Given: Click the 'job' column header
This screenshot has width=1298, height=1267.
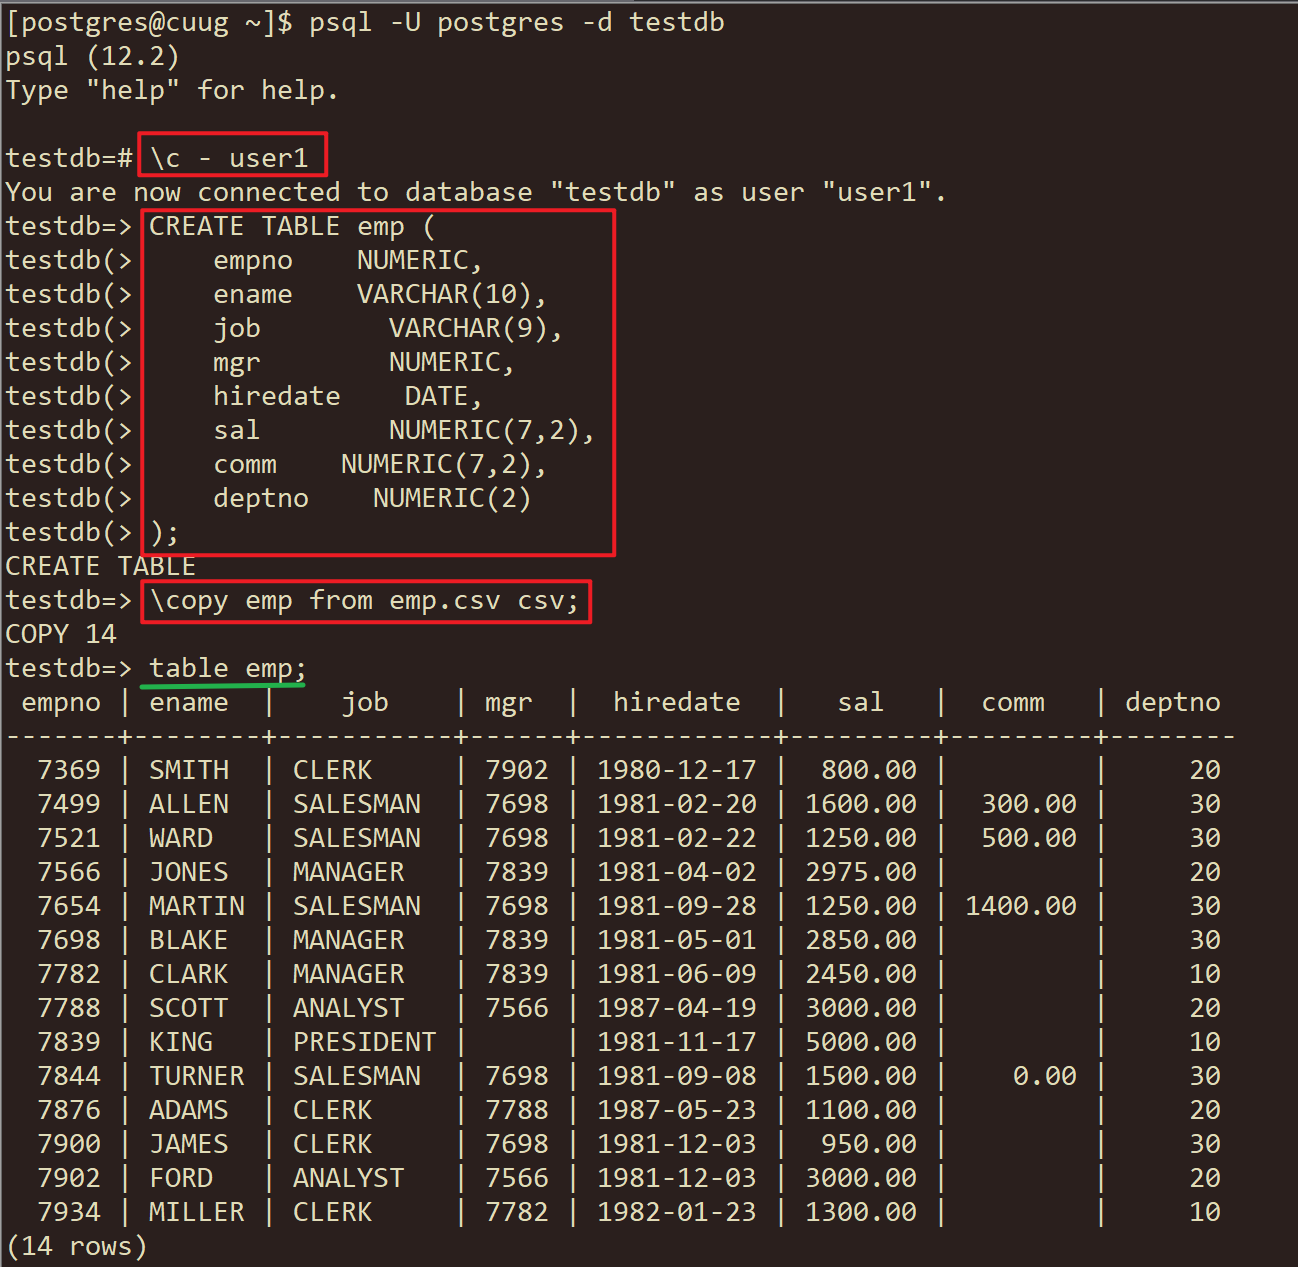Looking at the screenshot, I should [365, 702].
